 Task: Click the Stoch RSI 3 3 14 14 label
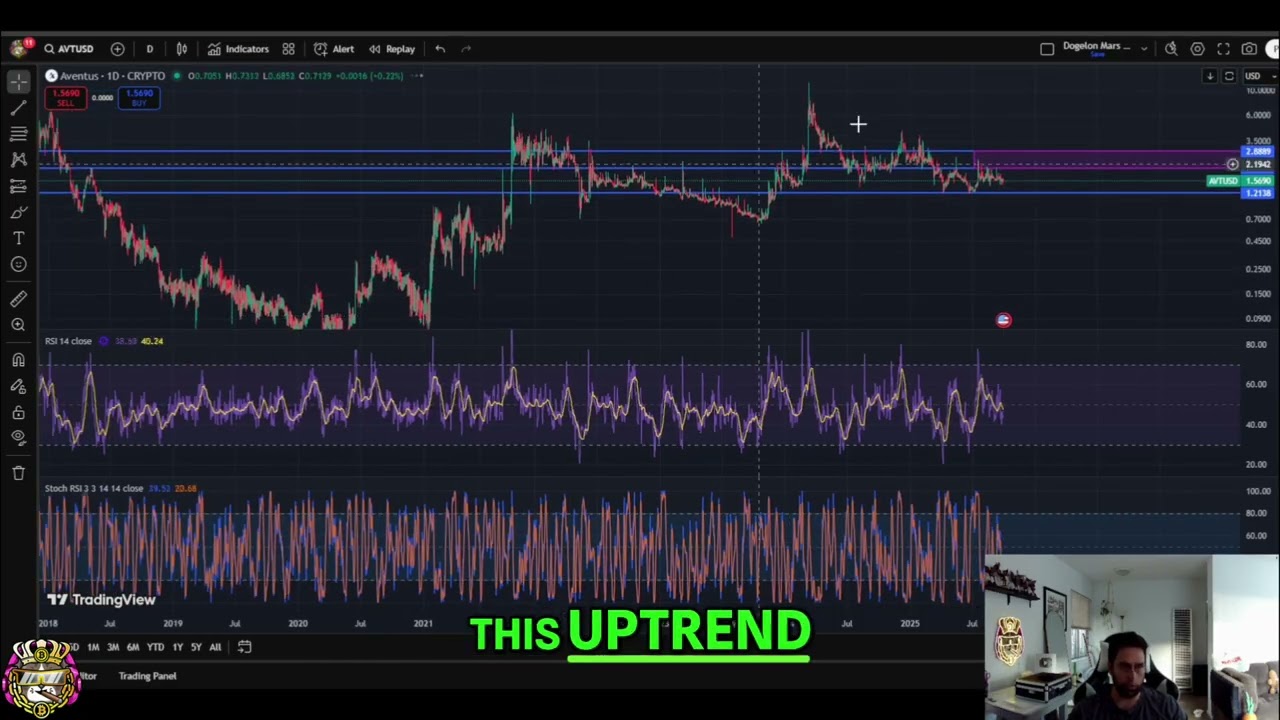point(94,488)
